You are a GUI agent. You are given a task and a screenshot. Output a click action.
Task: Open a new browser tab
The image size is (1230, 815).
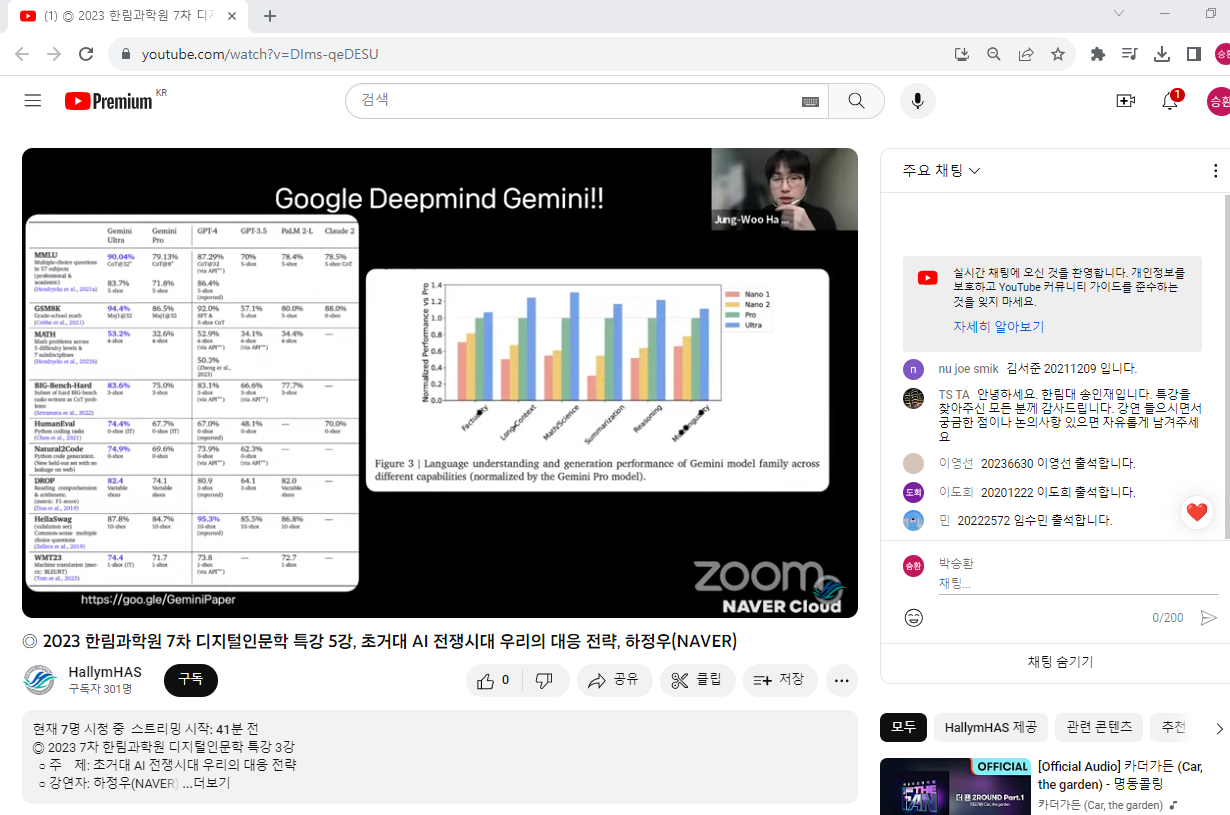click(x=270, y=16)
